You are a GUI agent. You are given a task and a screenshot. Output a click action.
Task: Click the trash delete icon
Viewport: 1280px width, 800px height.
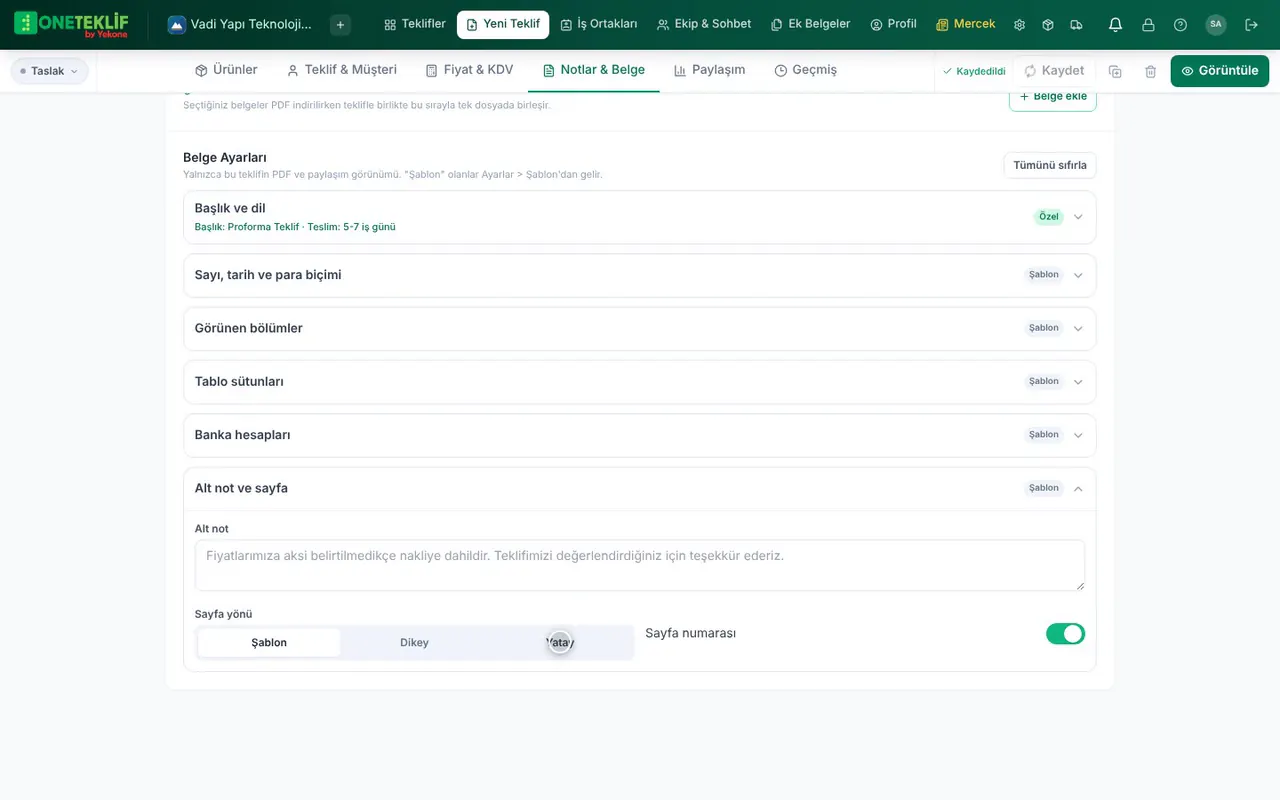[1151, 71]
